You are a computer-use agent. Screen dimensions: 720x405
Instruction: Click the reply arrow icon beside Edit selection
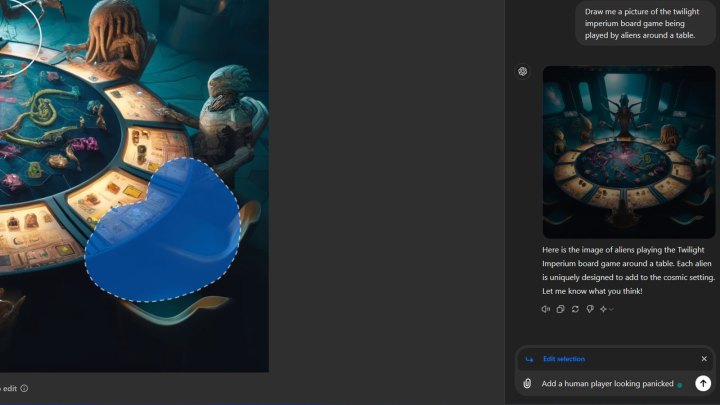pos(529,359)
